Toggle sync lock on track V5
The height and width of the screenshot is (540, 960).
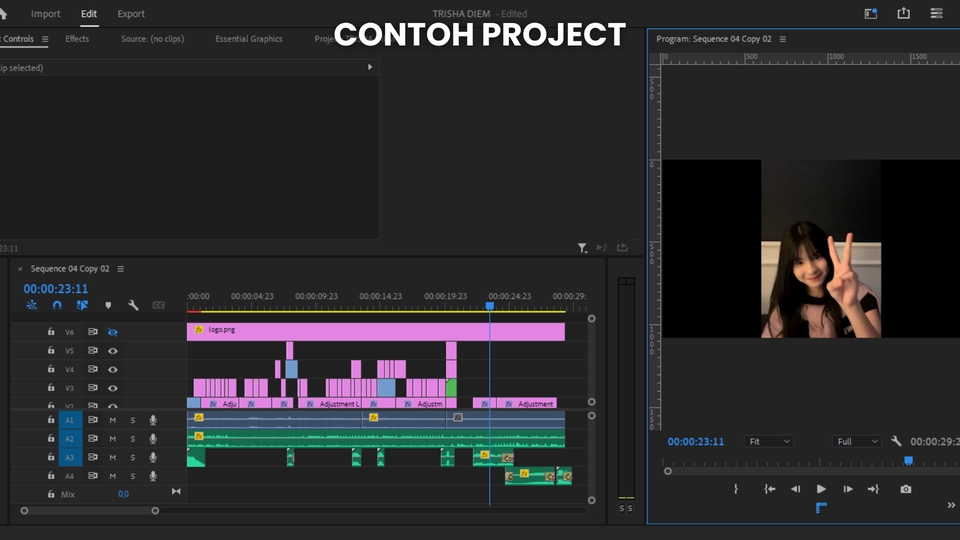point(92,351)
